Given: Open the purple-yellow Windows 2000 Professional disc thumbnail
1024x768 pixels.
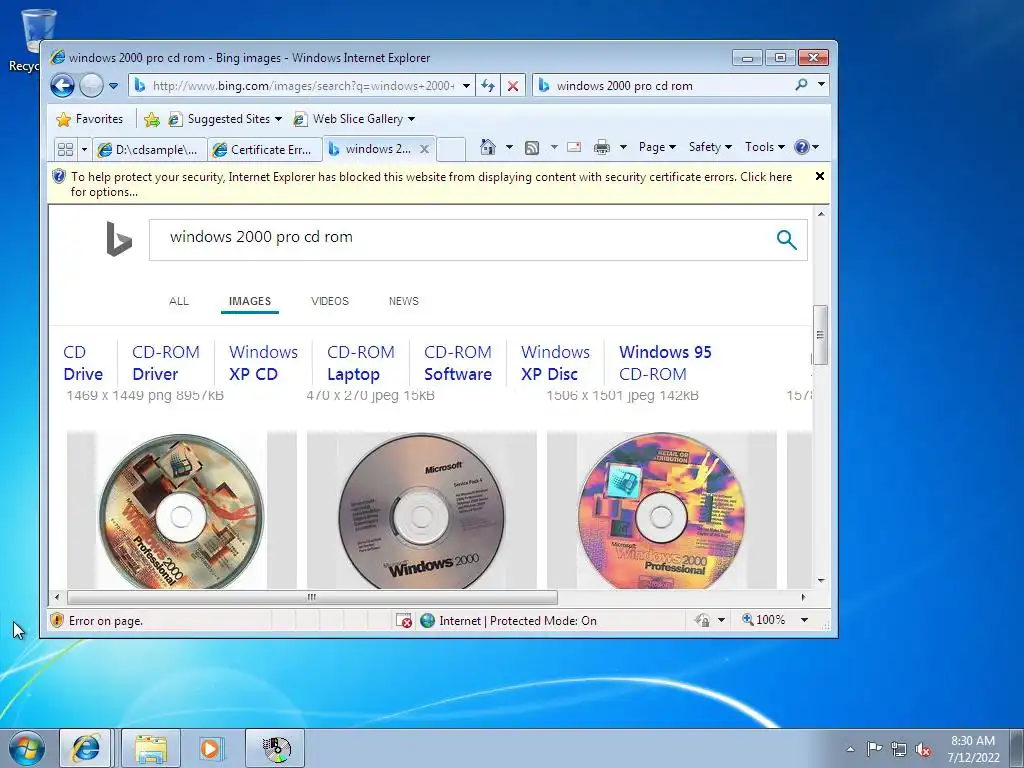Looking at the screenshot, I should pos(662,511).
